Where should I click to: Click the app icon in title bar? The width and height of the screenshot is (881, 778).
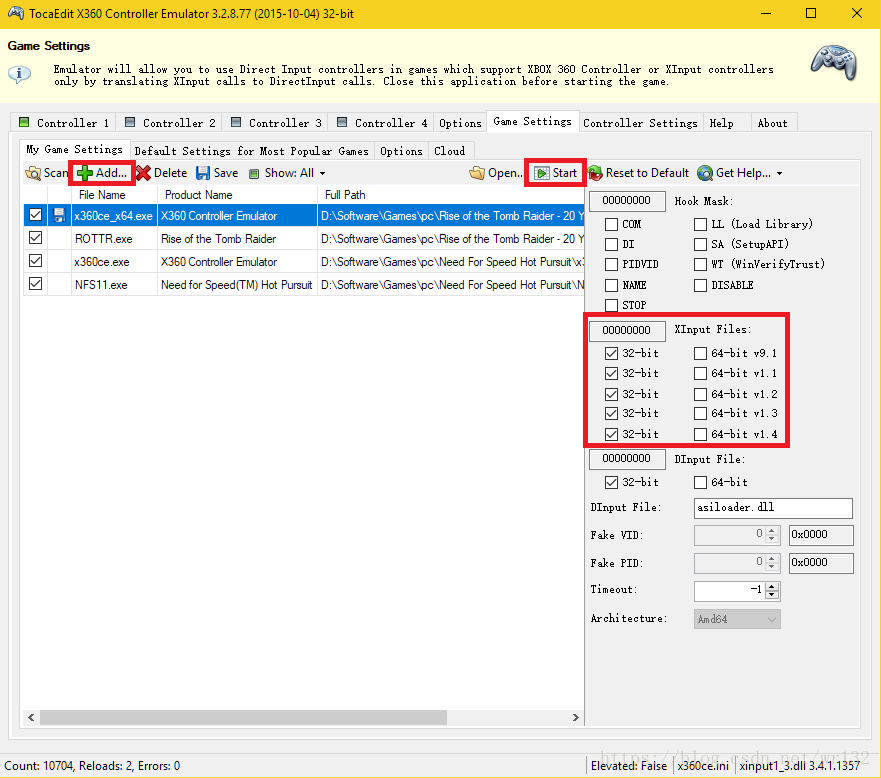[16, 13]
